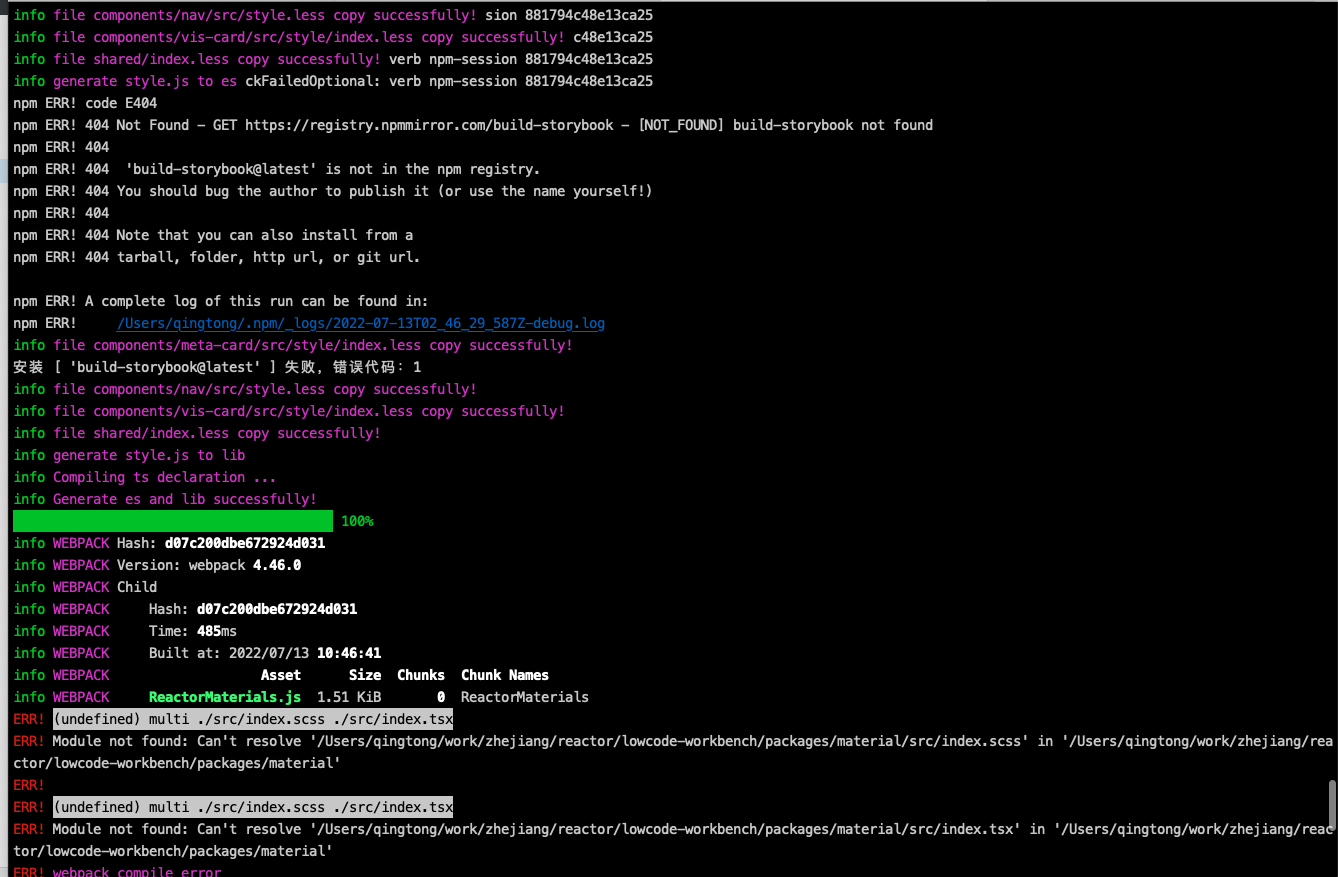Image resolution: width=1338 pixels, height=877 pixels.
Task: Click "is not in the npm registry" text
Action: [x=432, y=169]
